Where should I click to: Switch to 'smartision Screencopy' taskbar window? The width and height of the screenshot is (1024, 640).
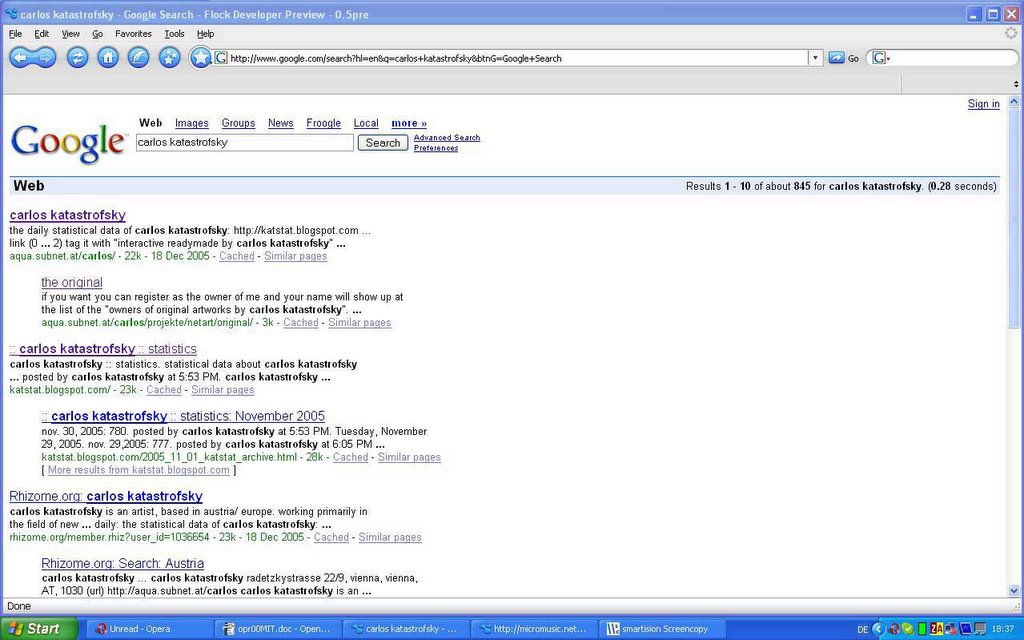tap(661, 629)
